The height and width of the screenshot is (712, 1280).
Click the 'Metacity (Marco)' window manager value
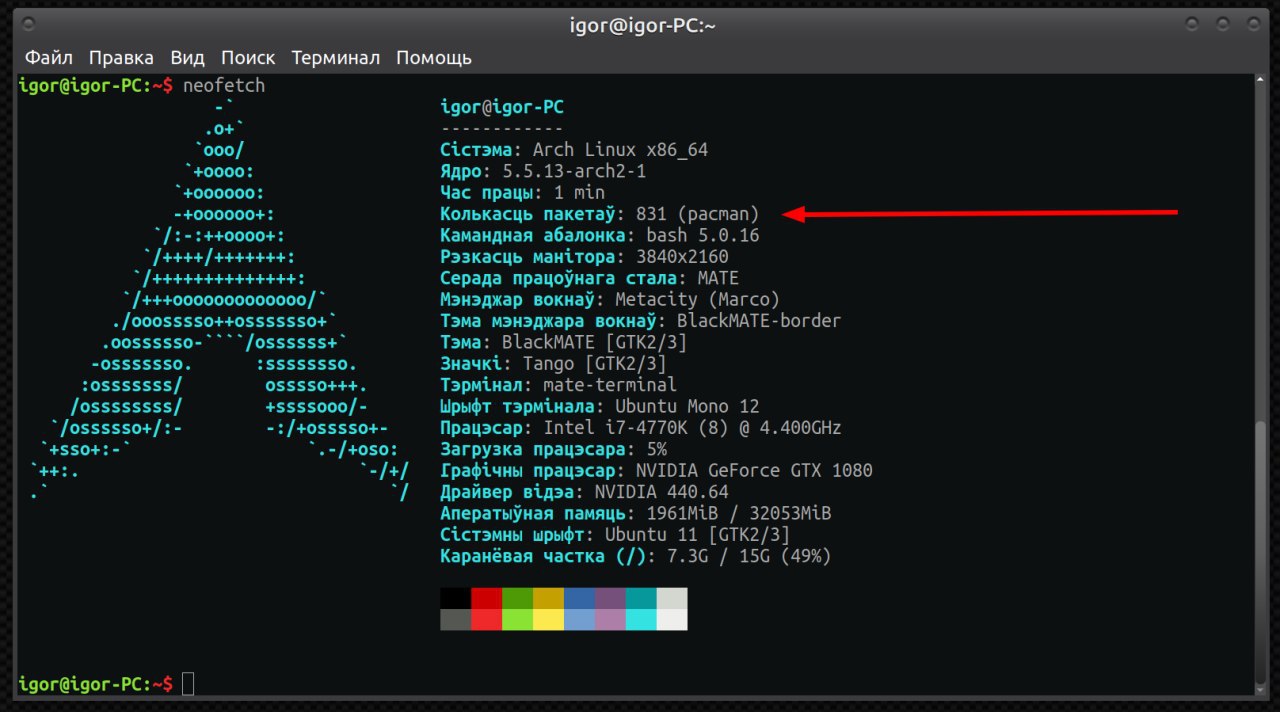click(697, 299)
